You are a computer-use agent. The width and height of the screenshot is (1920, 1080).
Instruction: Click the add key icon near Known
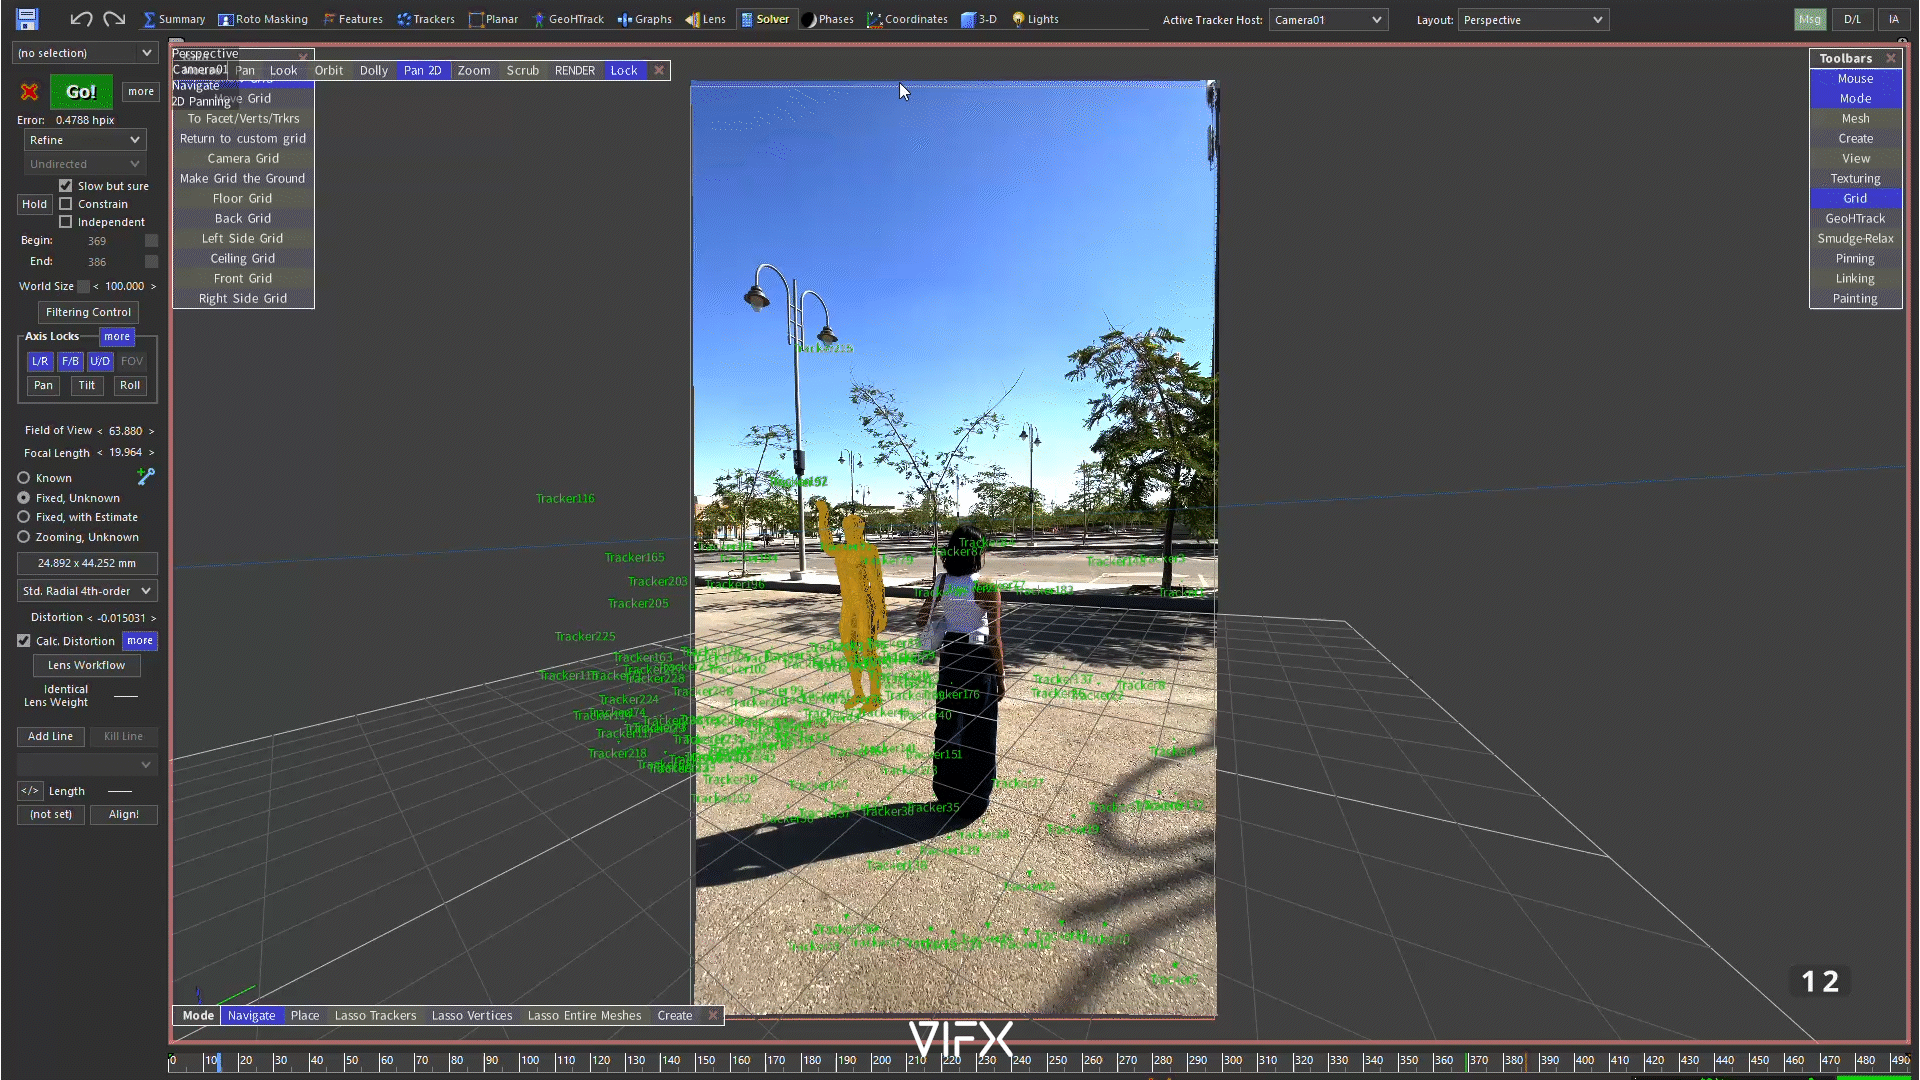click(x=146, y=477)
